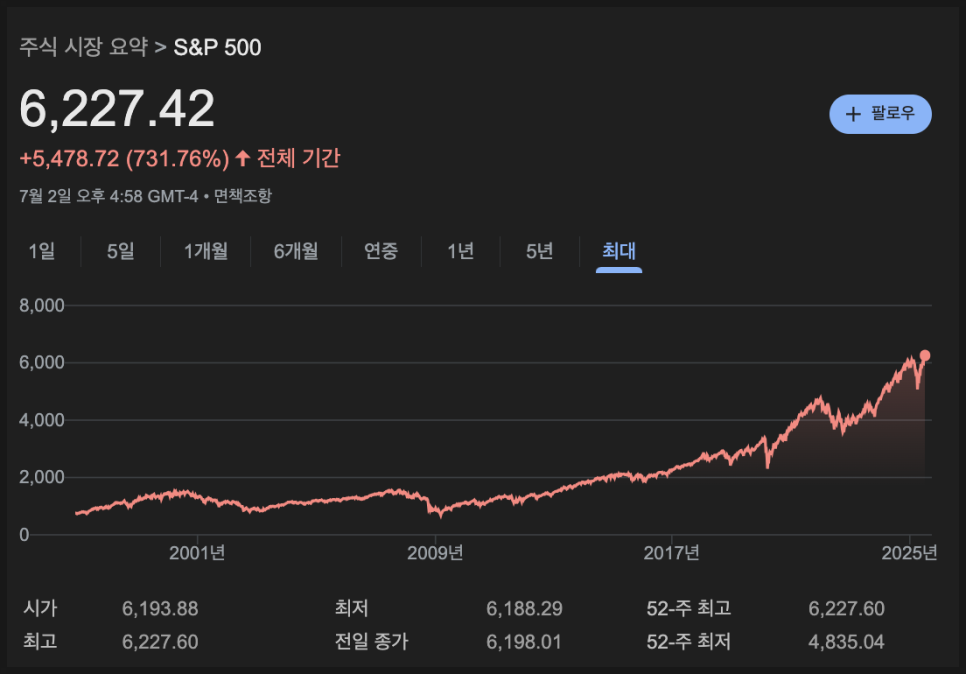Click the 최저 value 6,188.29
Viewport: 966px width, 674px height.
(524, 609)
